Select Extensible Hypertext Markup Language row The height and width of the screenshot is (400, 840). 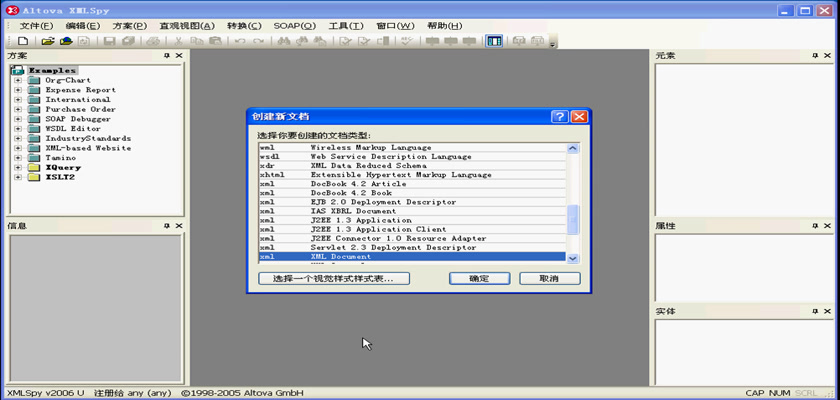pos(412,175)
